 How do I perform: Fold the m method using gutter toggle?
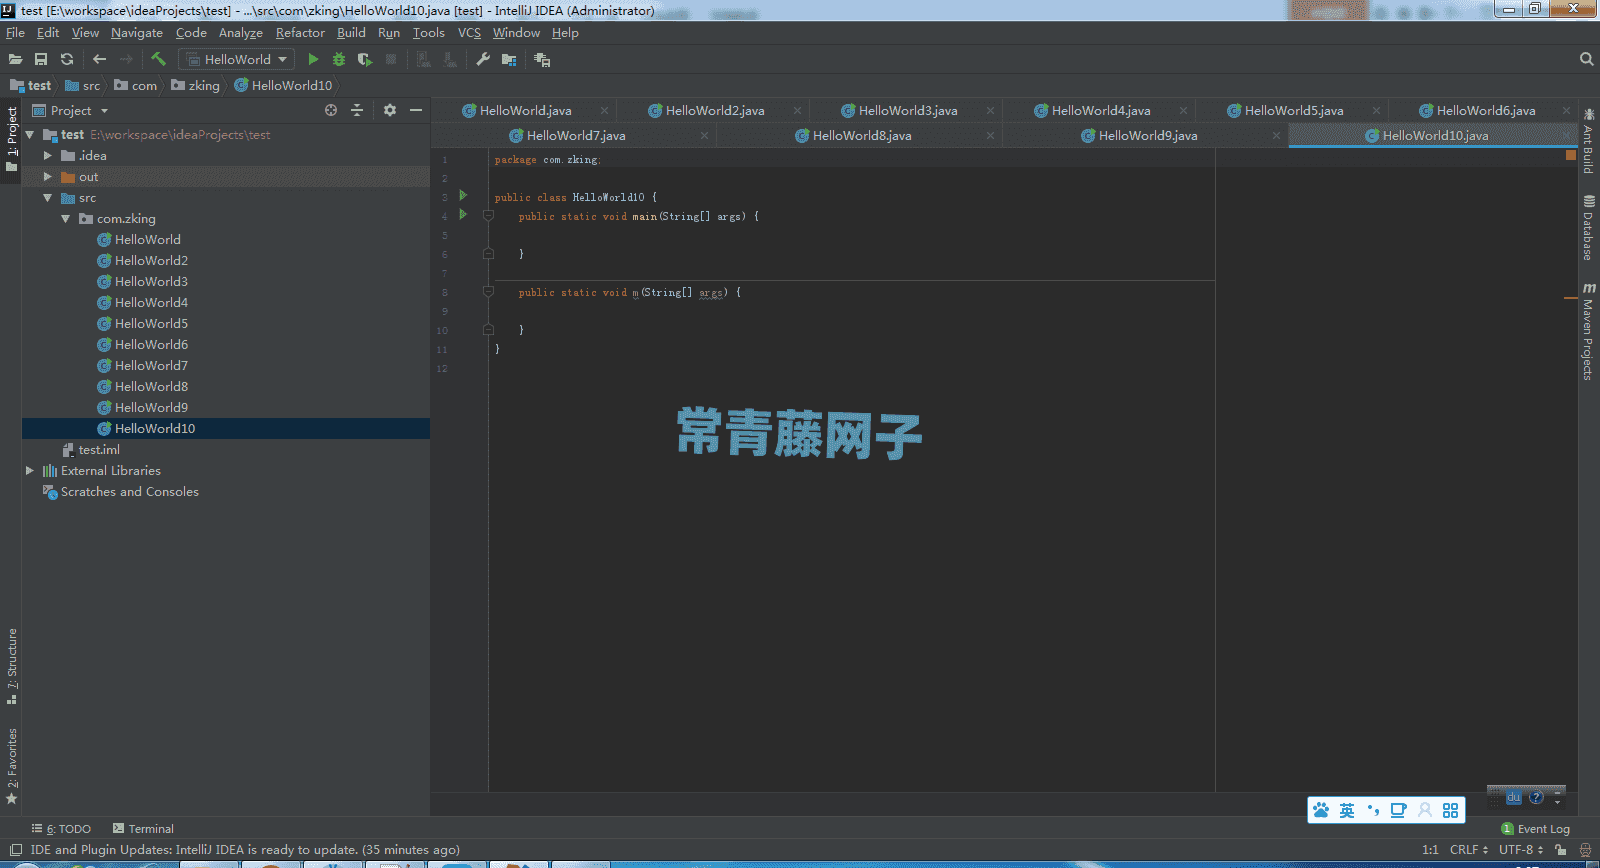coord(488,292)
